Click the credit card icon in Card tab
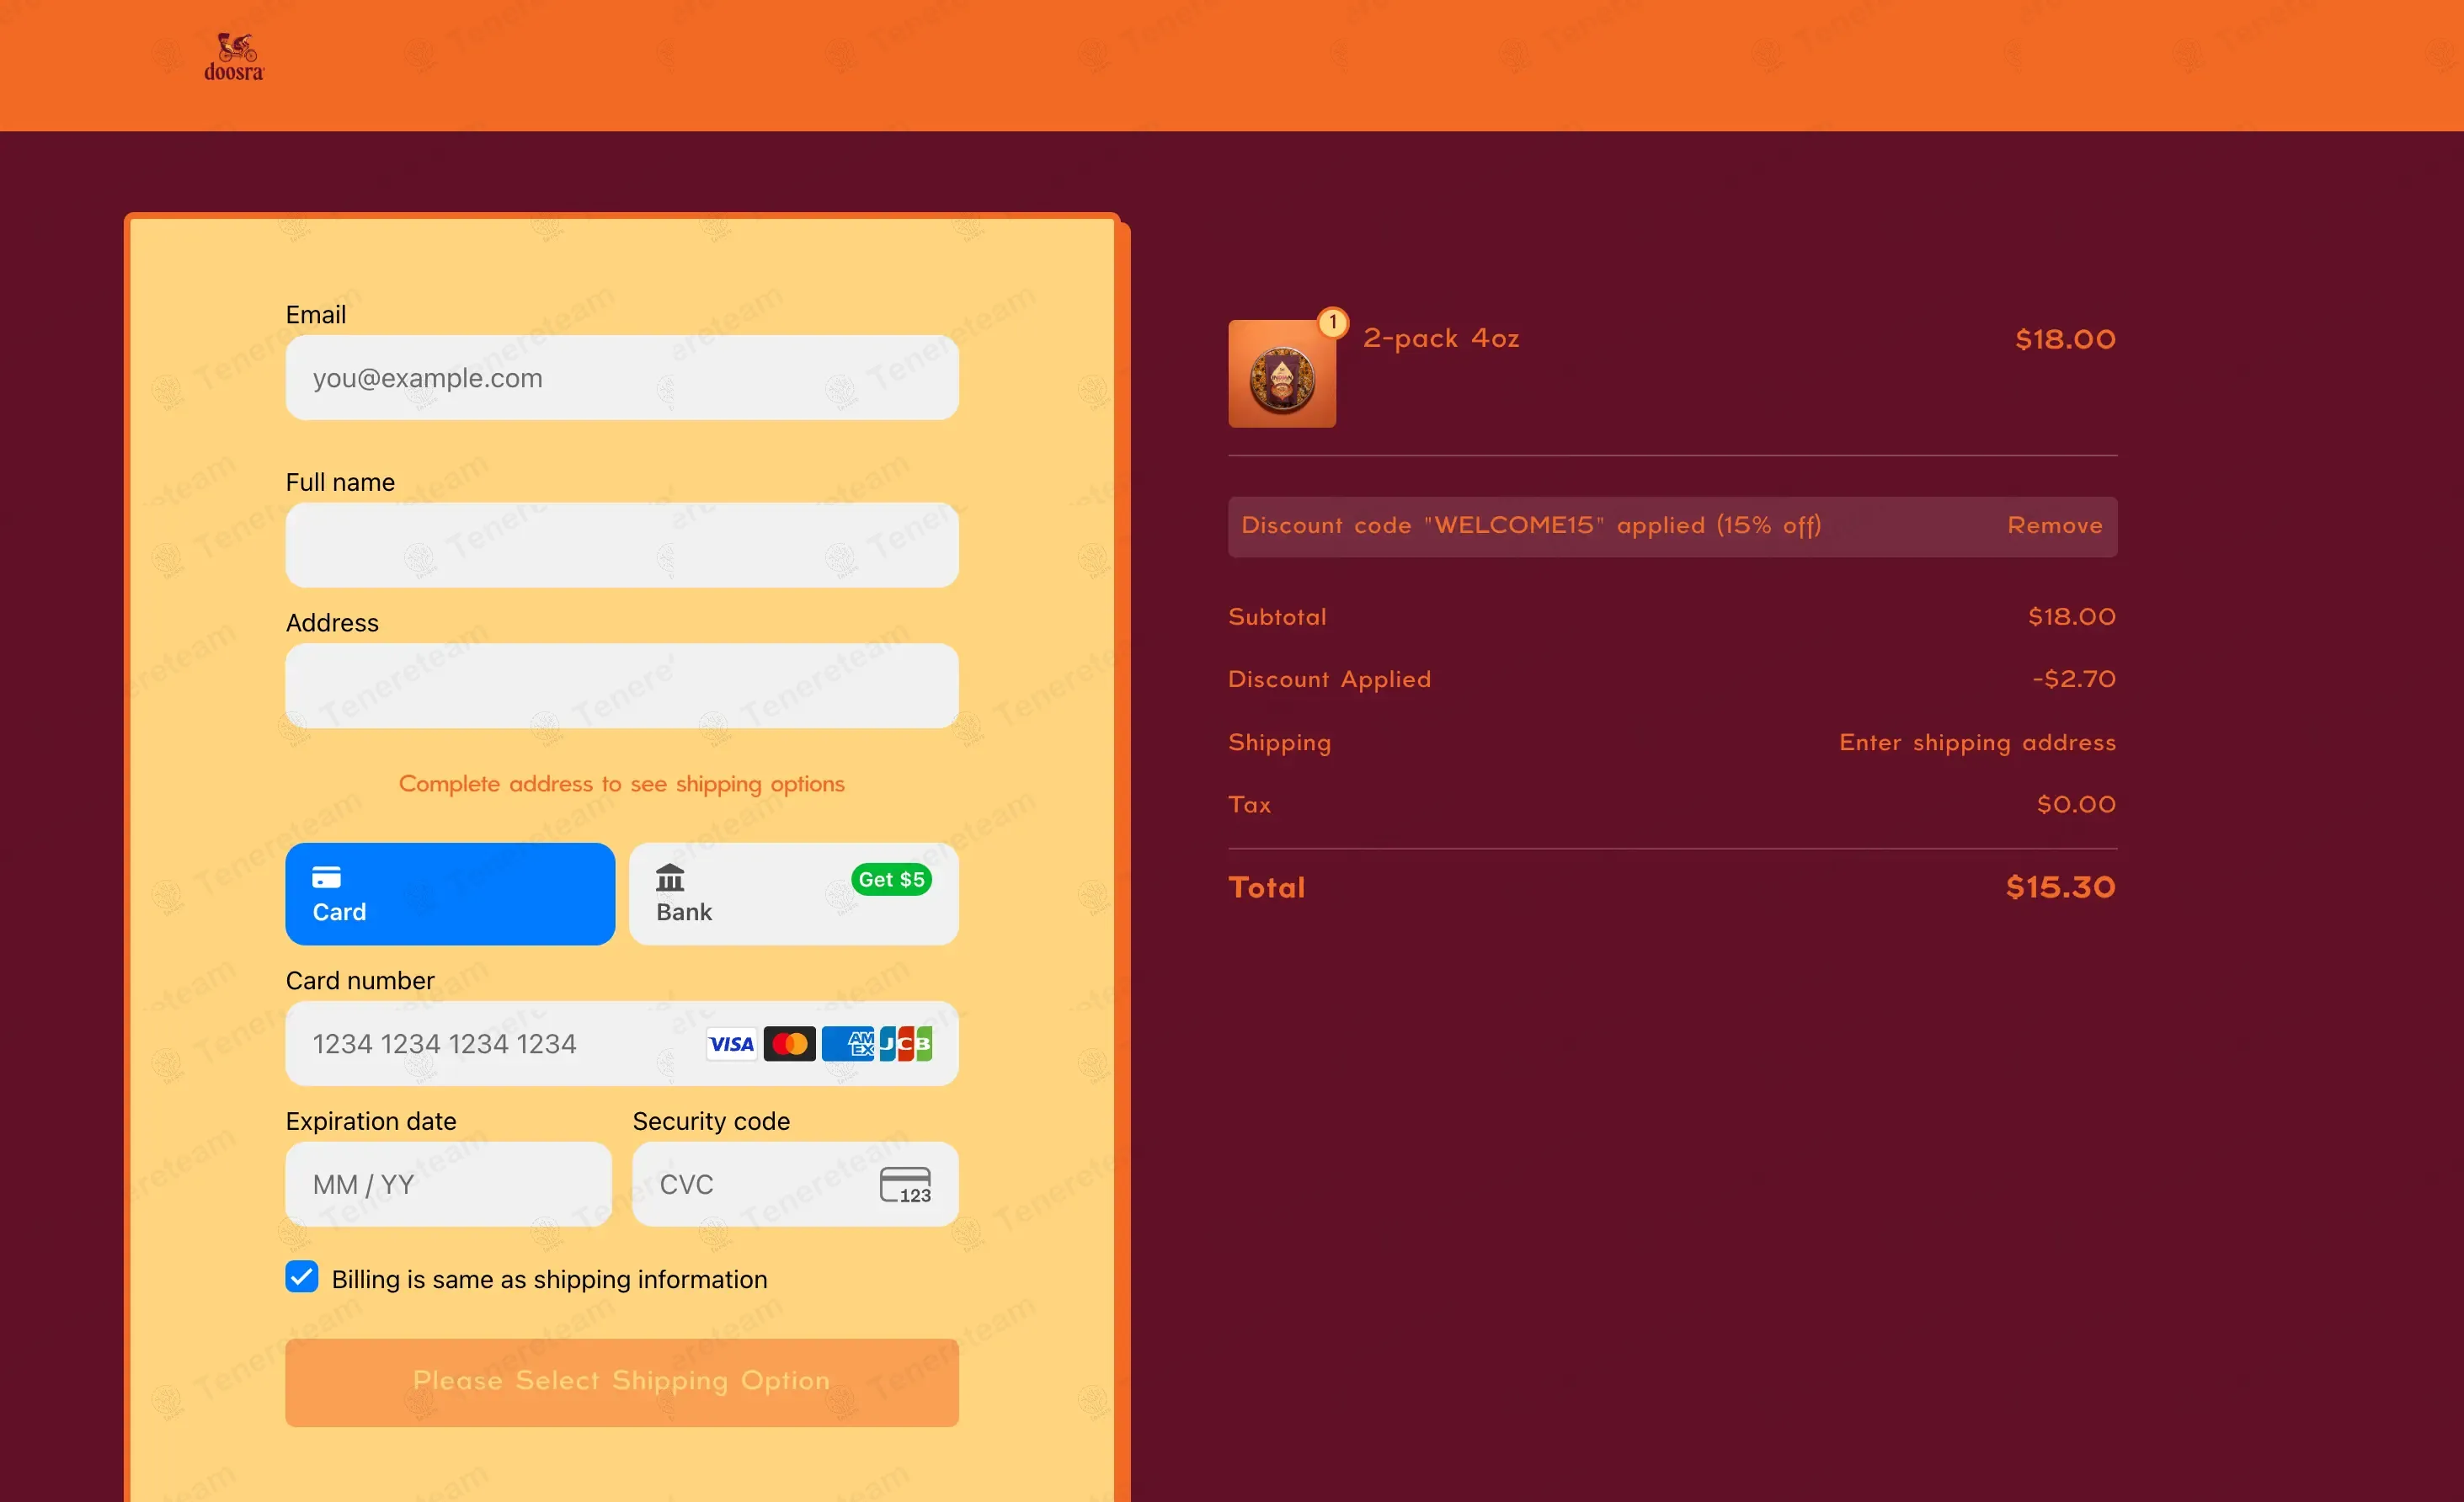 [x=327, y=877]
